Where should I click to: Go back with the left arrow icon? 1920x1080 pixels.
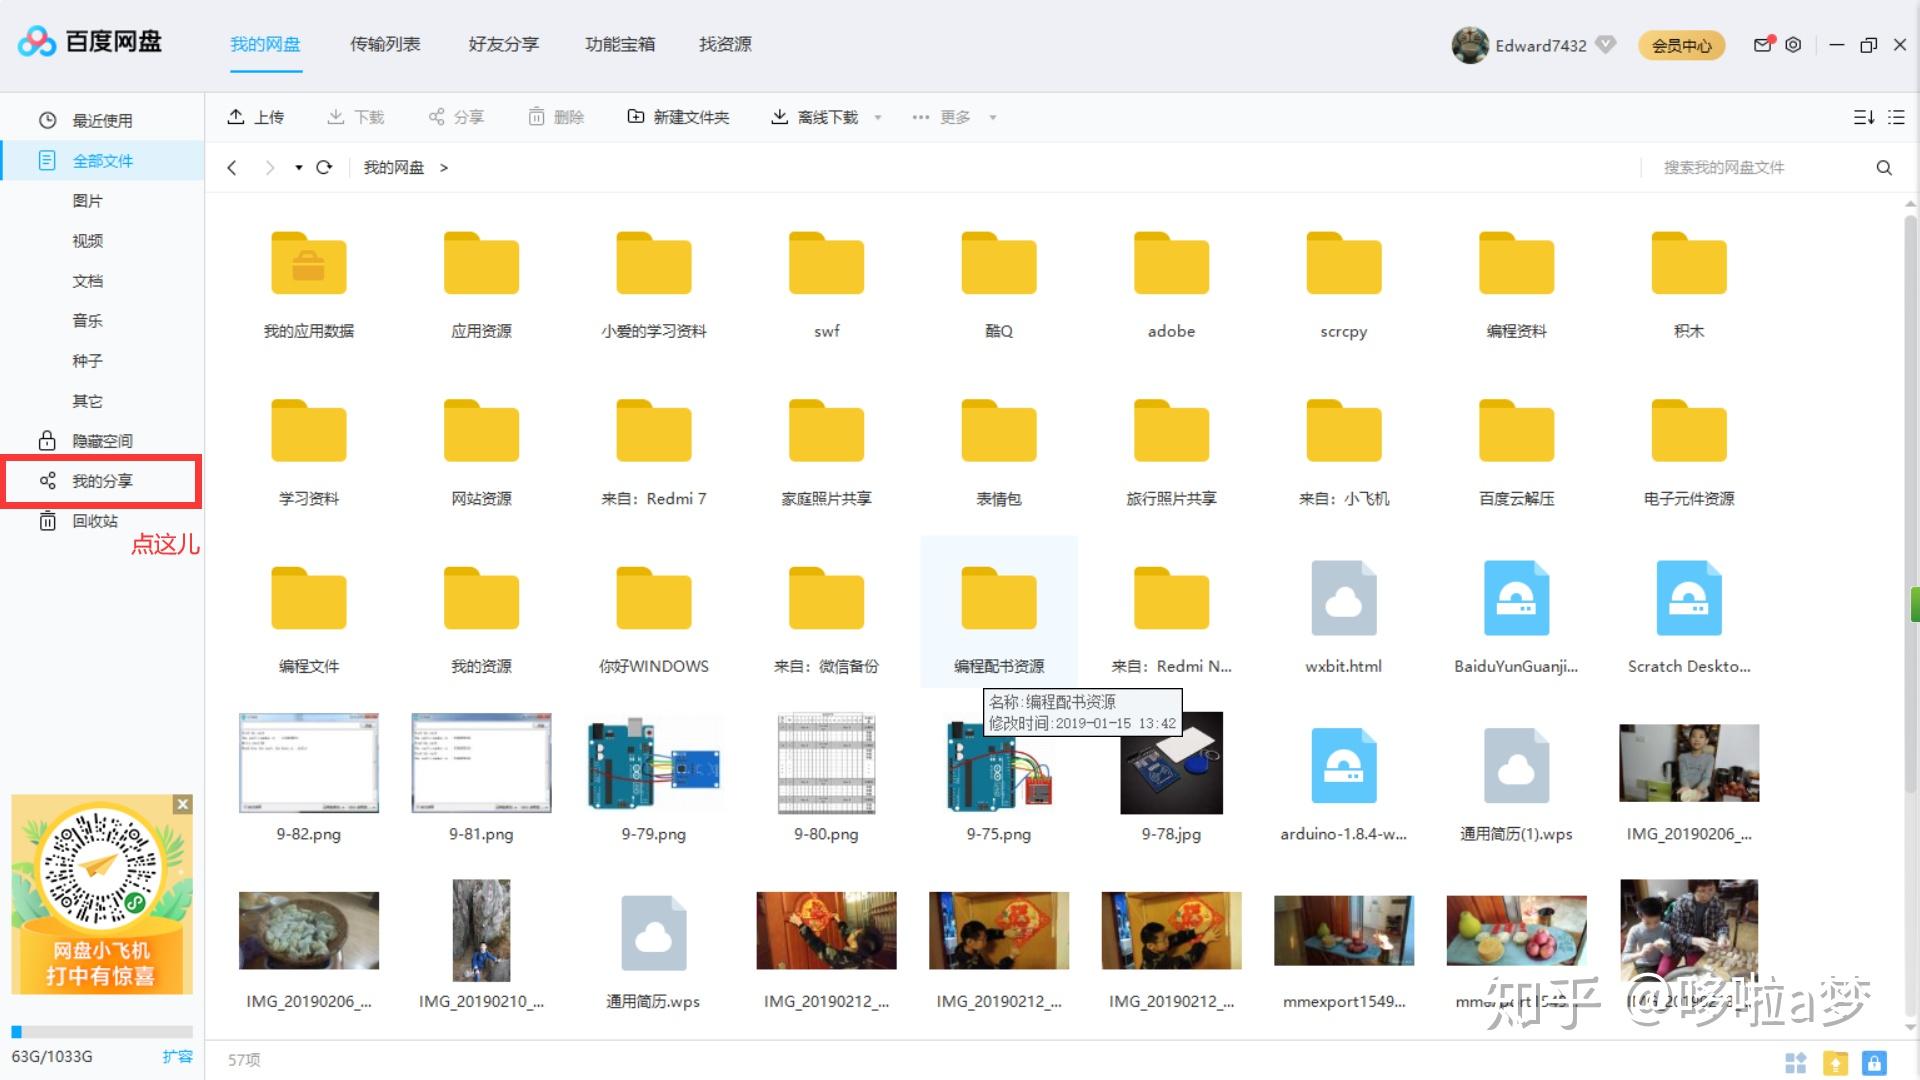(x=232, y=167)
